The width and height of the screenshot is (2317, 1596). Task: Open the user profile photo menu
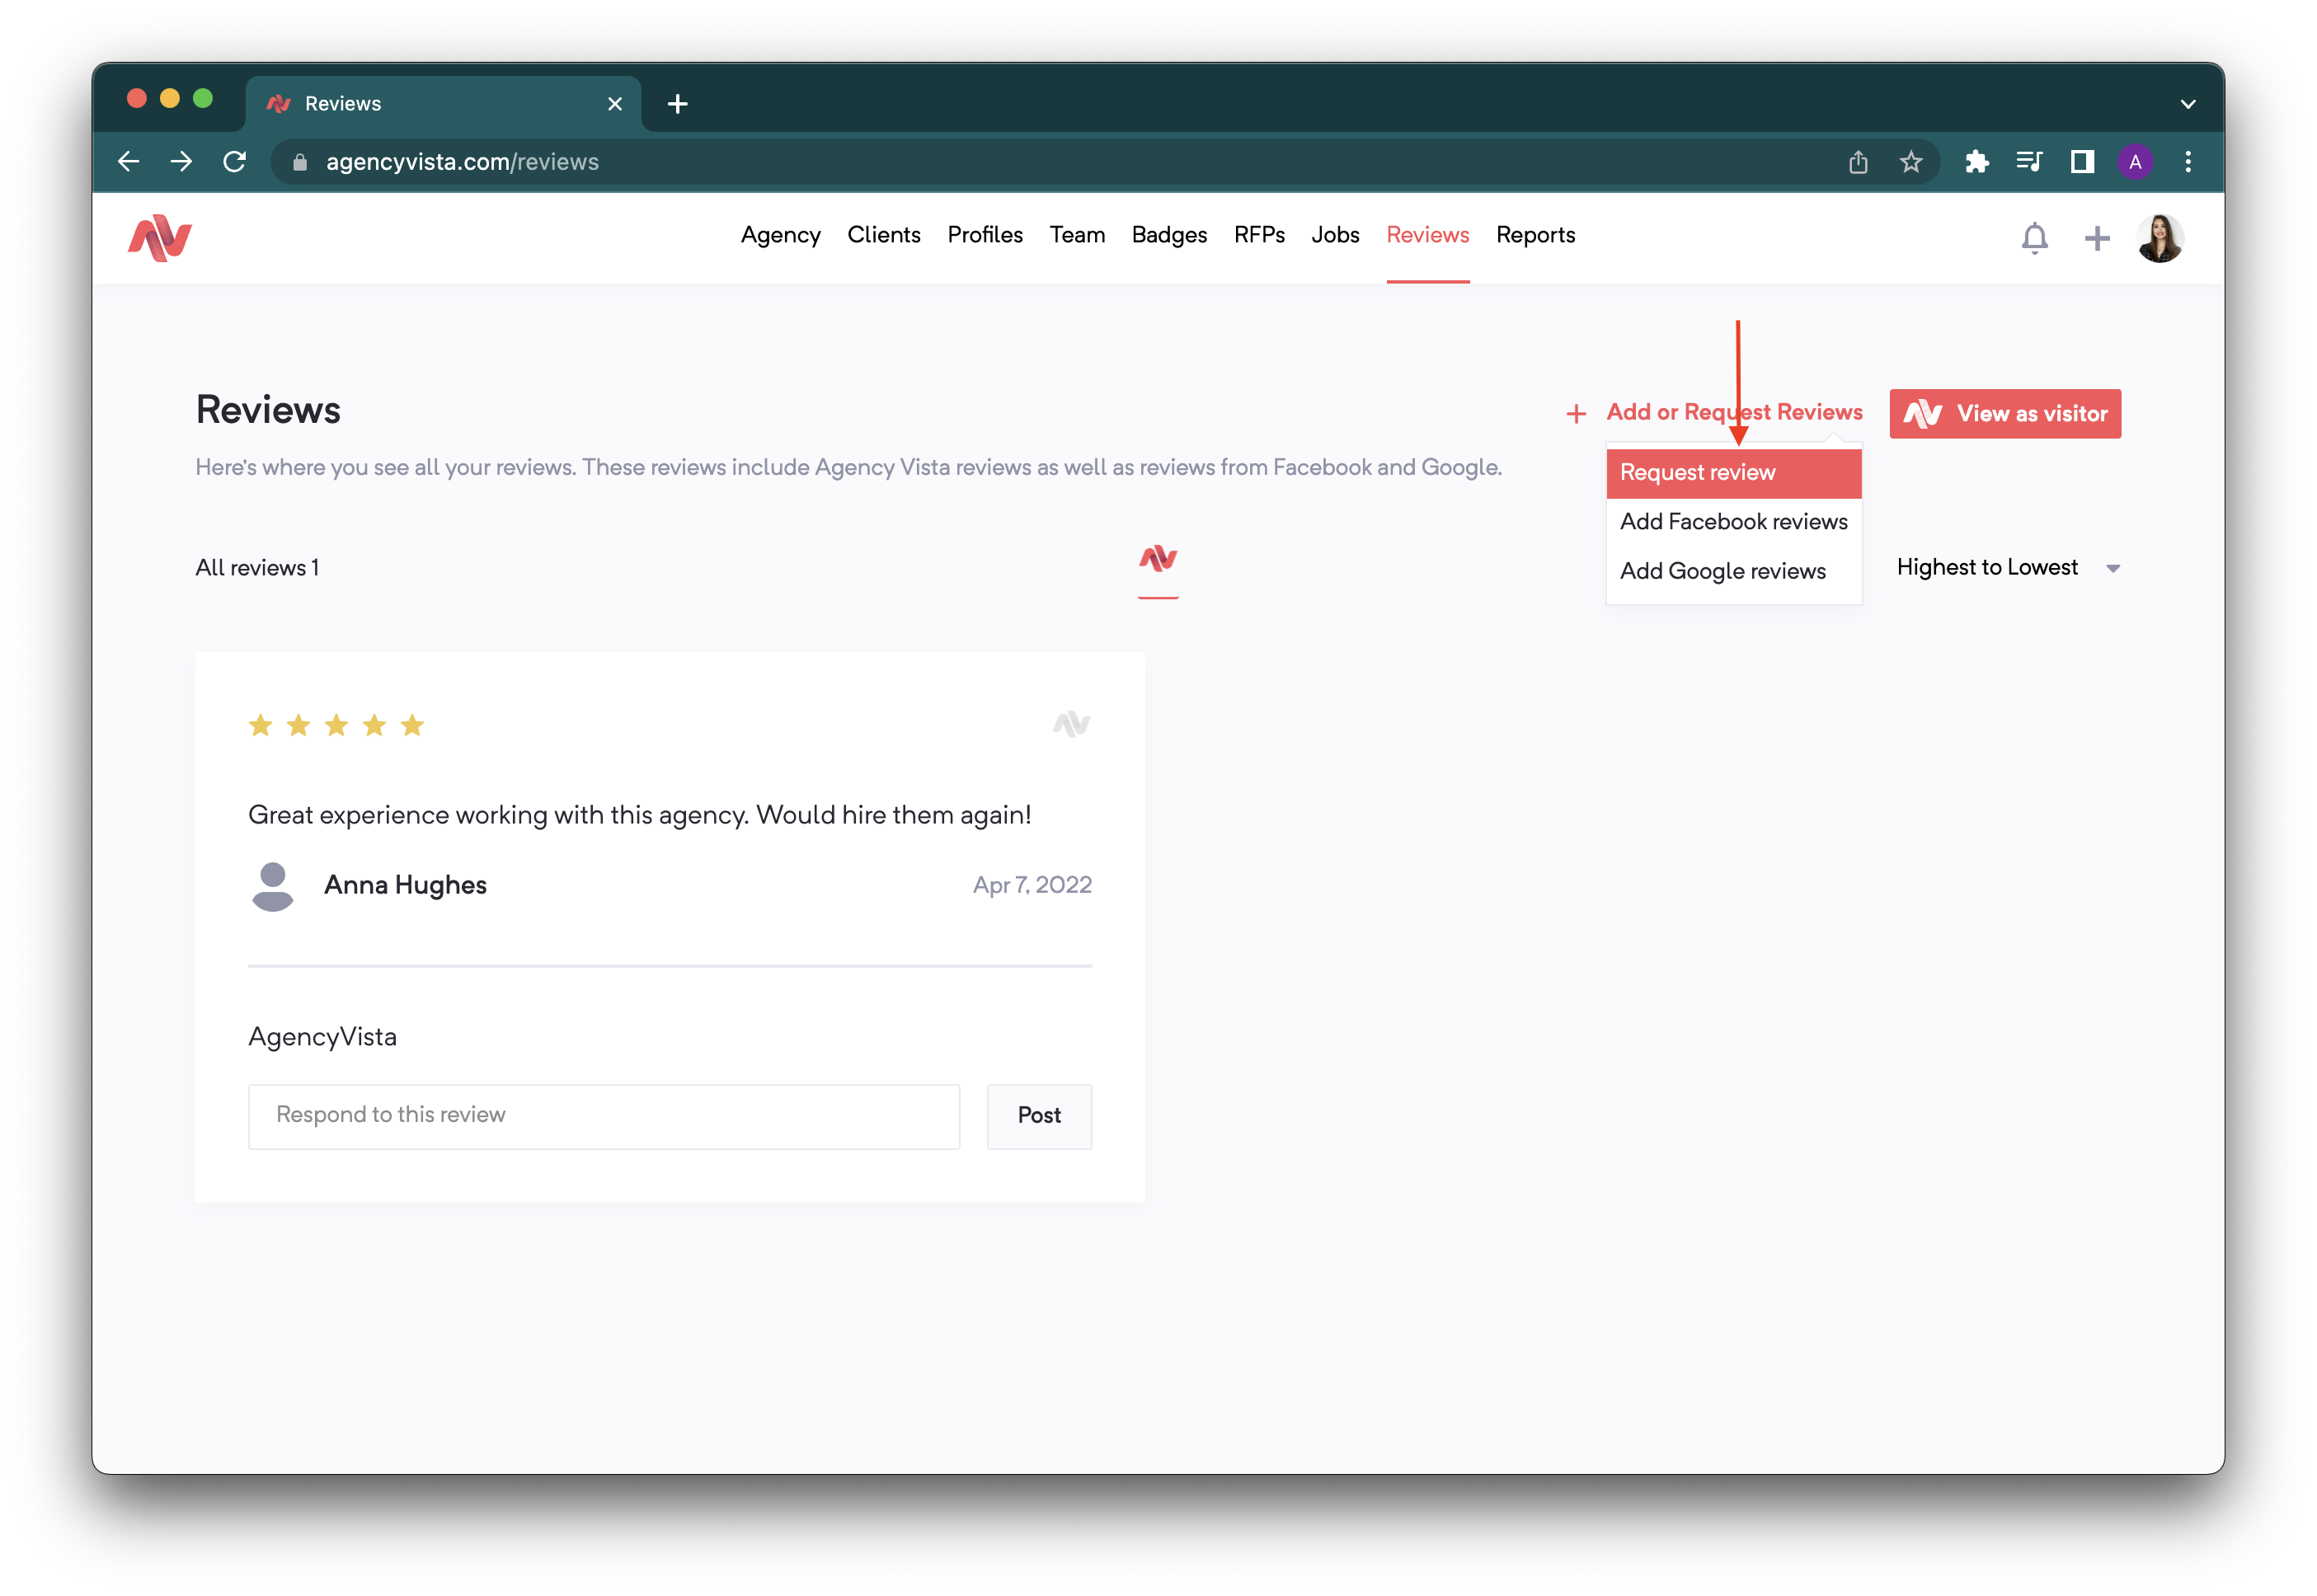[2160, 238]
